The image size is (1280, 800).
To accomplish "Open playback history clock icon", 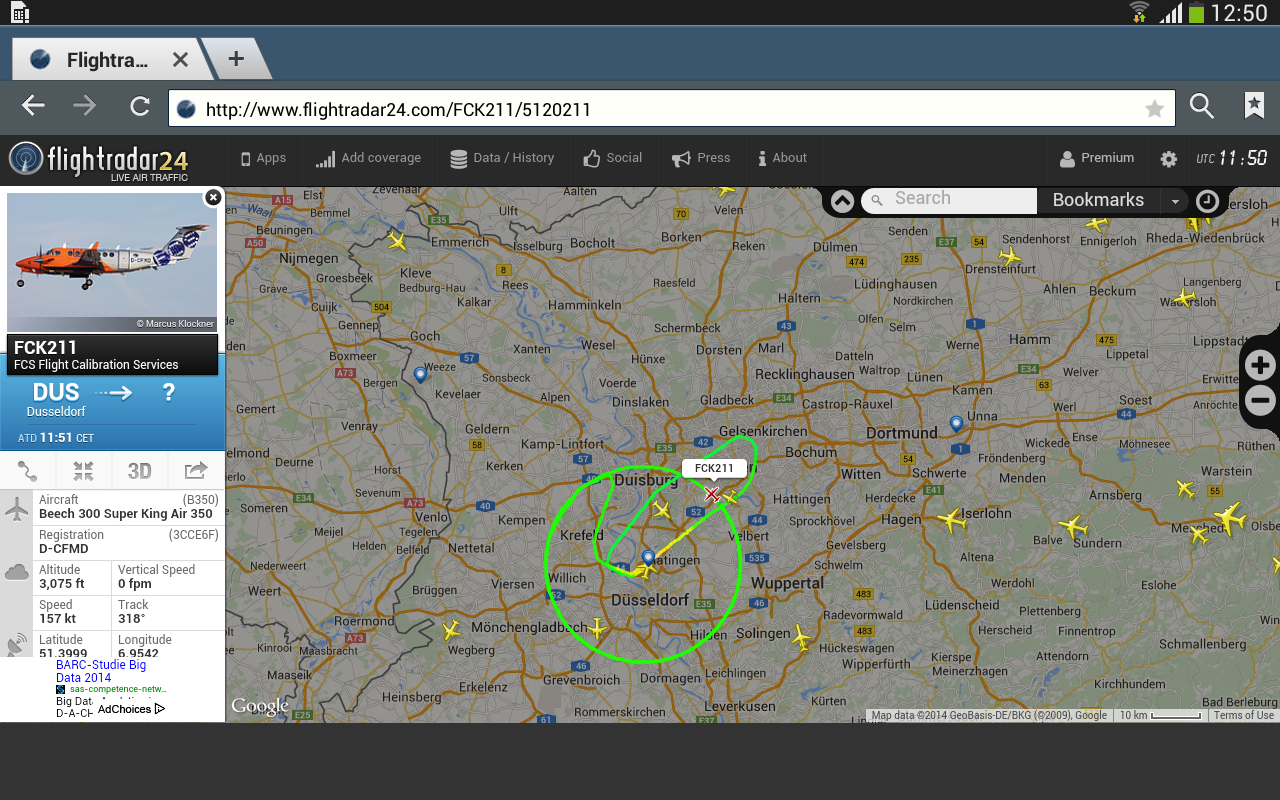I will [1207, 201].
